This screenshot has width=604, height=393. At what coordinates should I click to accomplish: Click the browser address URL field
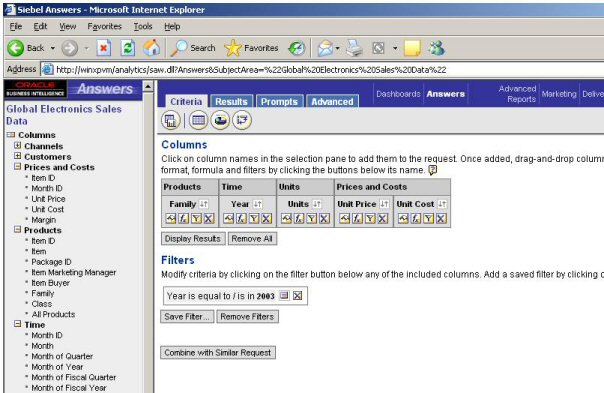pyautogui.click(x=251, y=70)
